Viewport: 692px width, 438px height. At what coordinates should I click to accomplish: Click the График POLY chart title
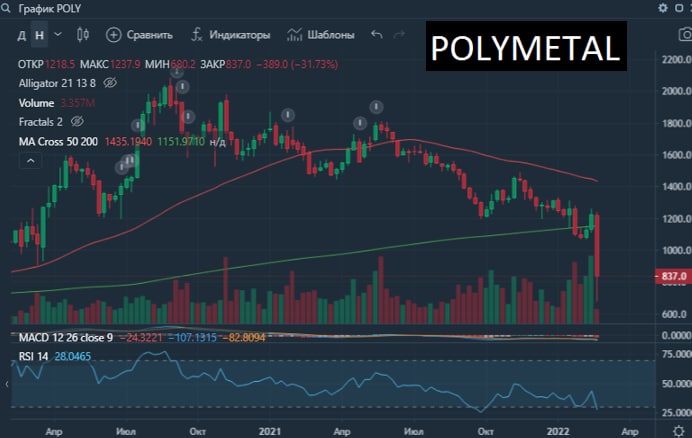pos(49,8)
